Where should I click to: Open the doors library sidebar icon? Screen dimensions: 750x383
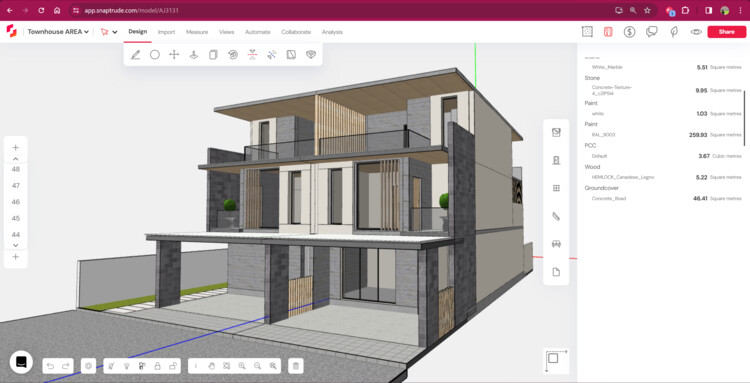pyautogui.click(x=556, y=160)
